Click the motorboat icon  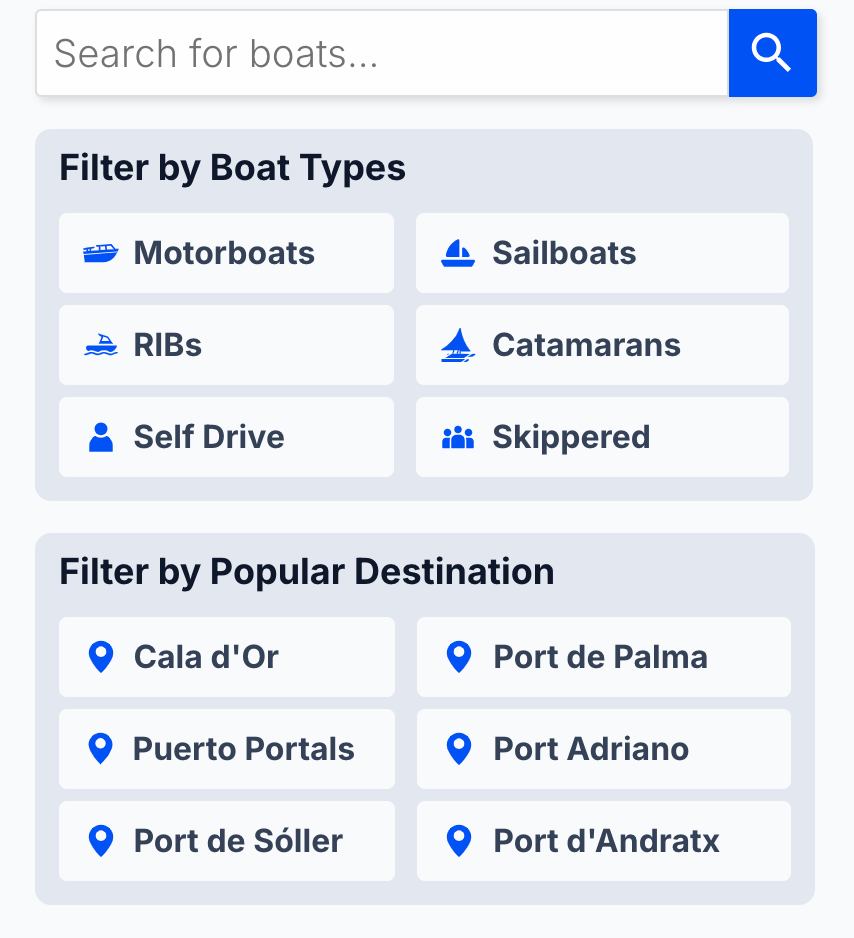(x=100, y=253)
